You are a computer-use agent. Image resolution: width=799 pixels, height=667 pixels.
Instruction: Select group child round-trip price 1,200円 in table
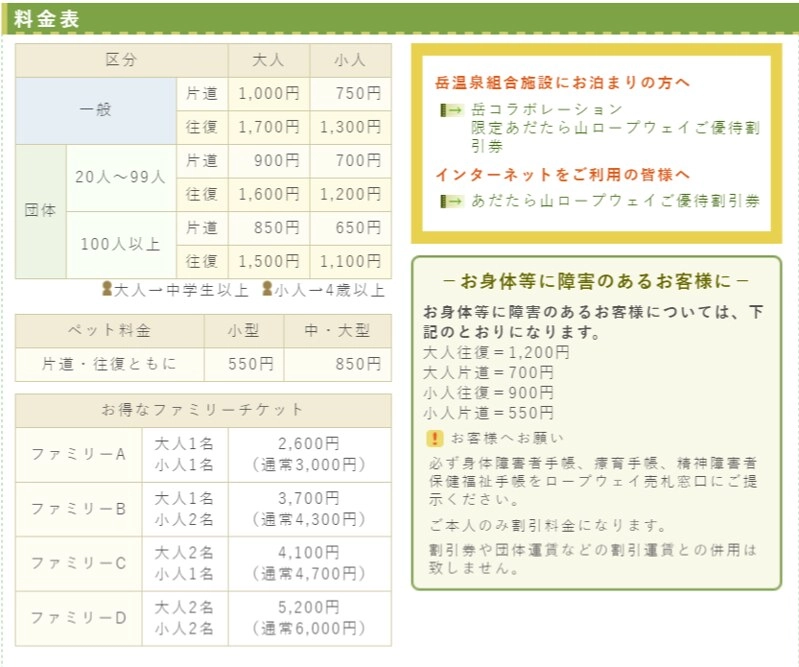[351, 195]
